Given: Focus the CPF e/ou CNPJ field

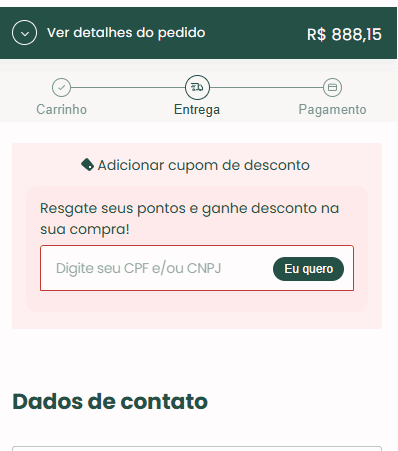Looking at the screenshot, I should 157,268.
